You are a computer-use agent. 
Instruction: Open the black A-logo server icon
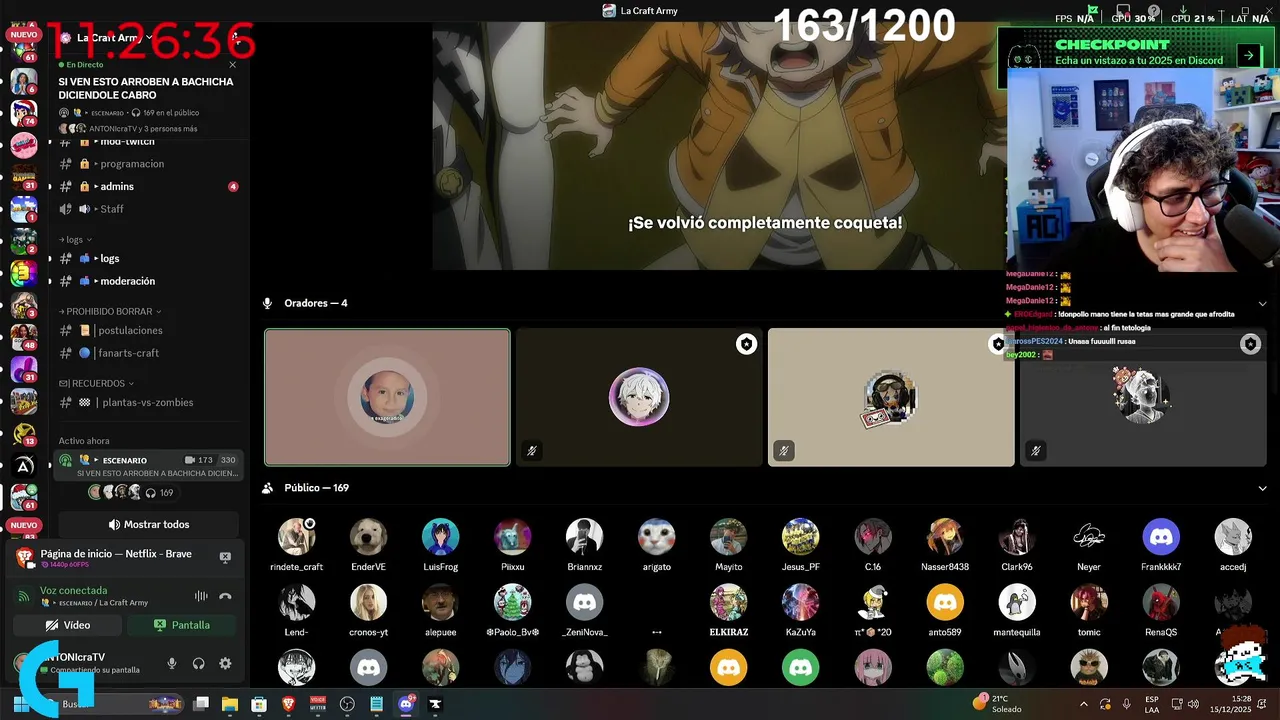(x=24, y=466)
